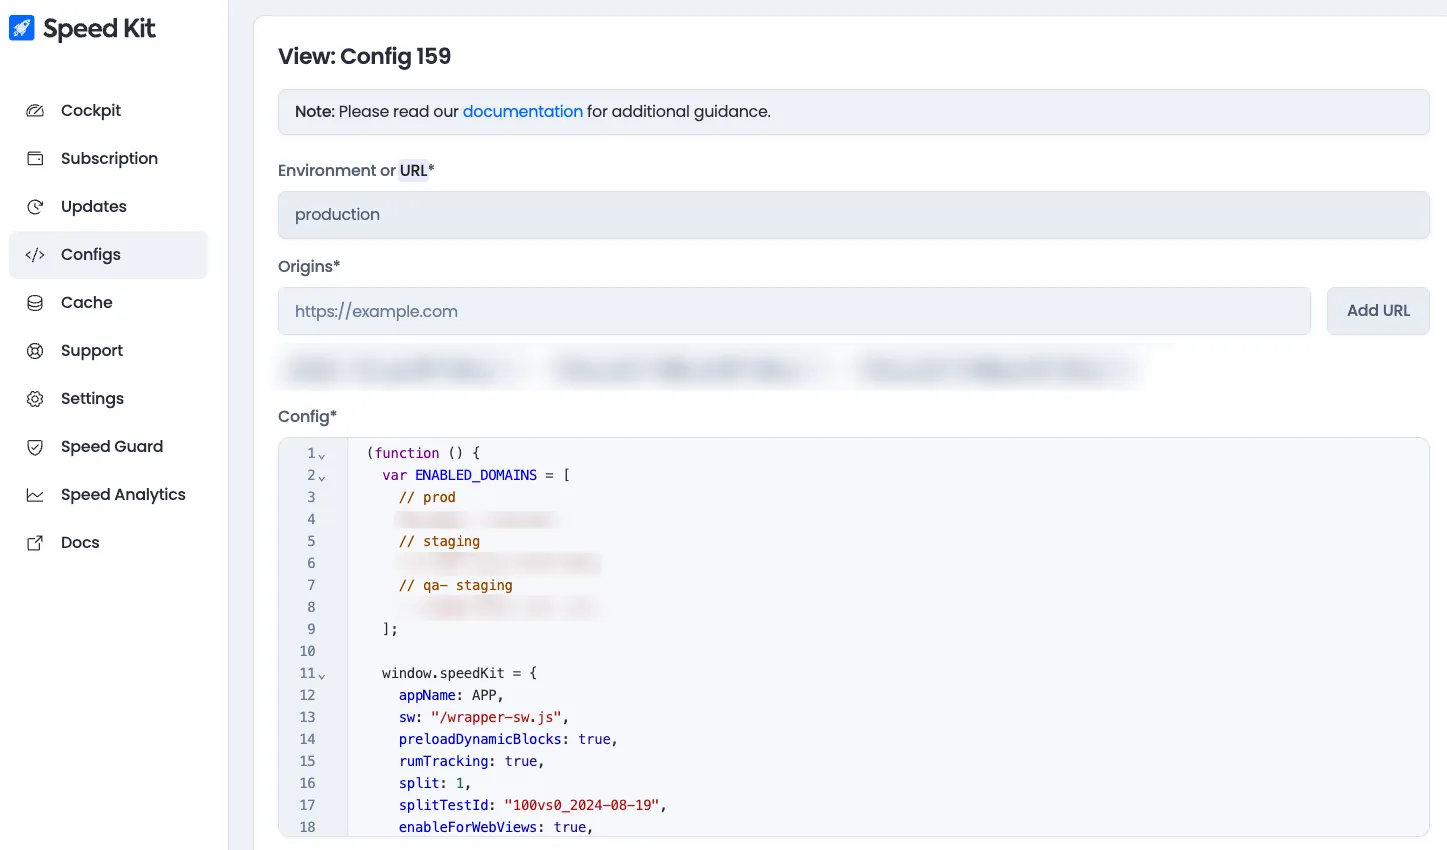This screenshot has width=1447, height=850.
Task: Click the Speed Kit rocket logo icon
Action: (x=22, y=28)
